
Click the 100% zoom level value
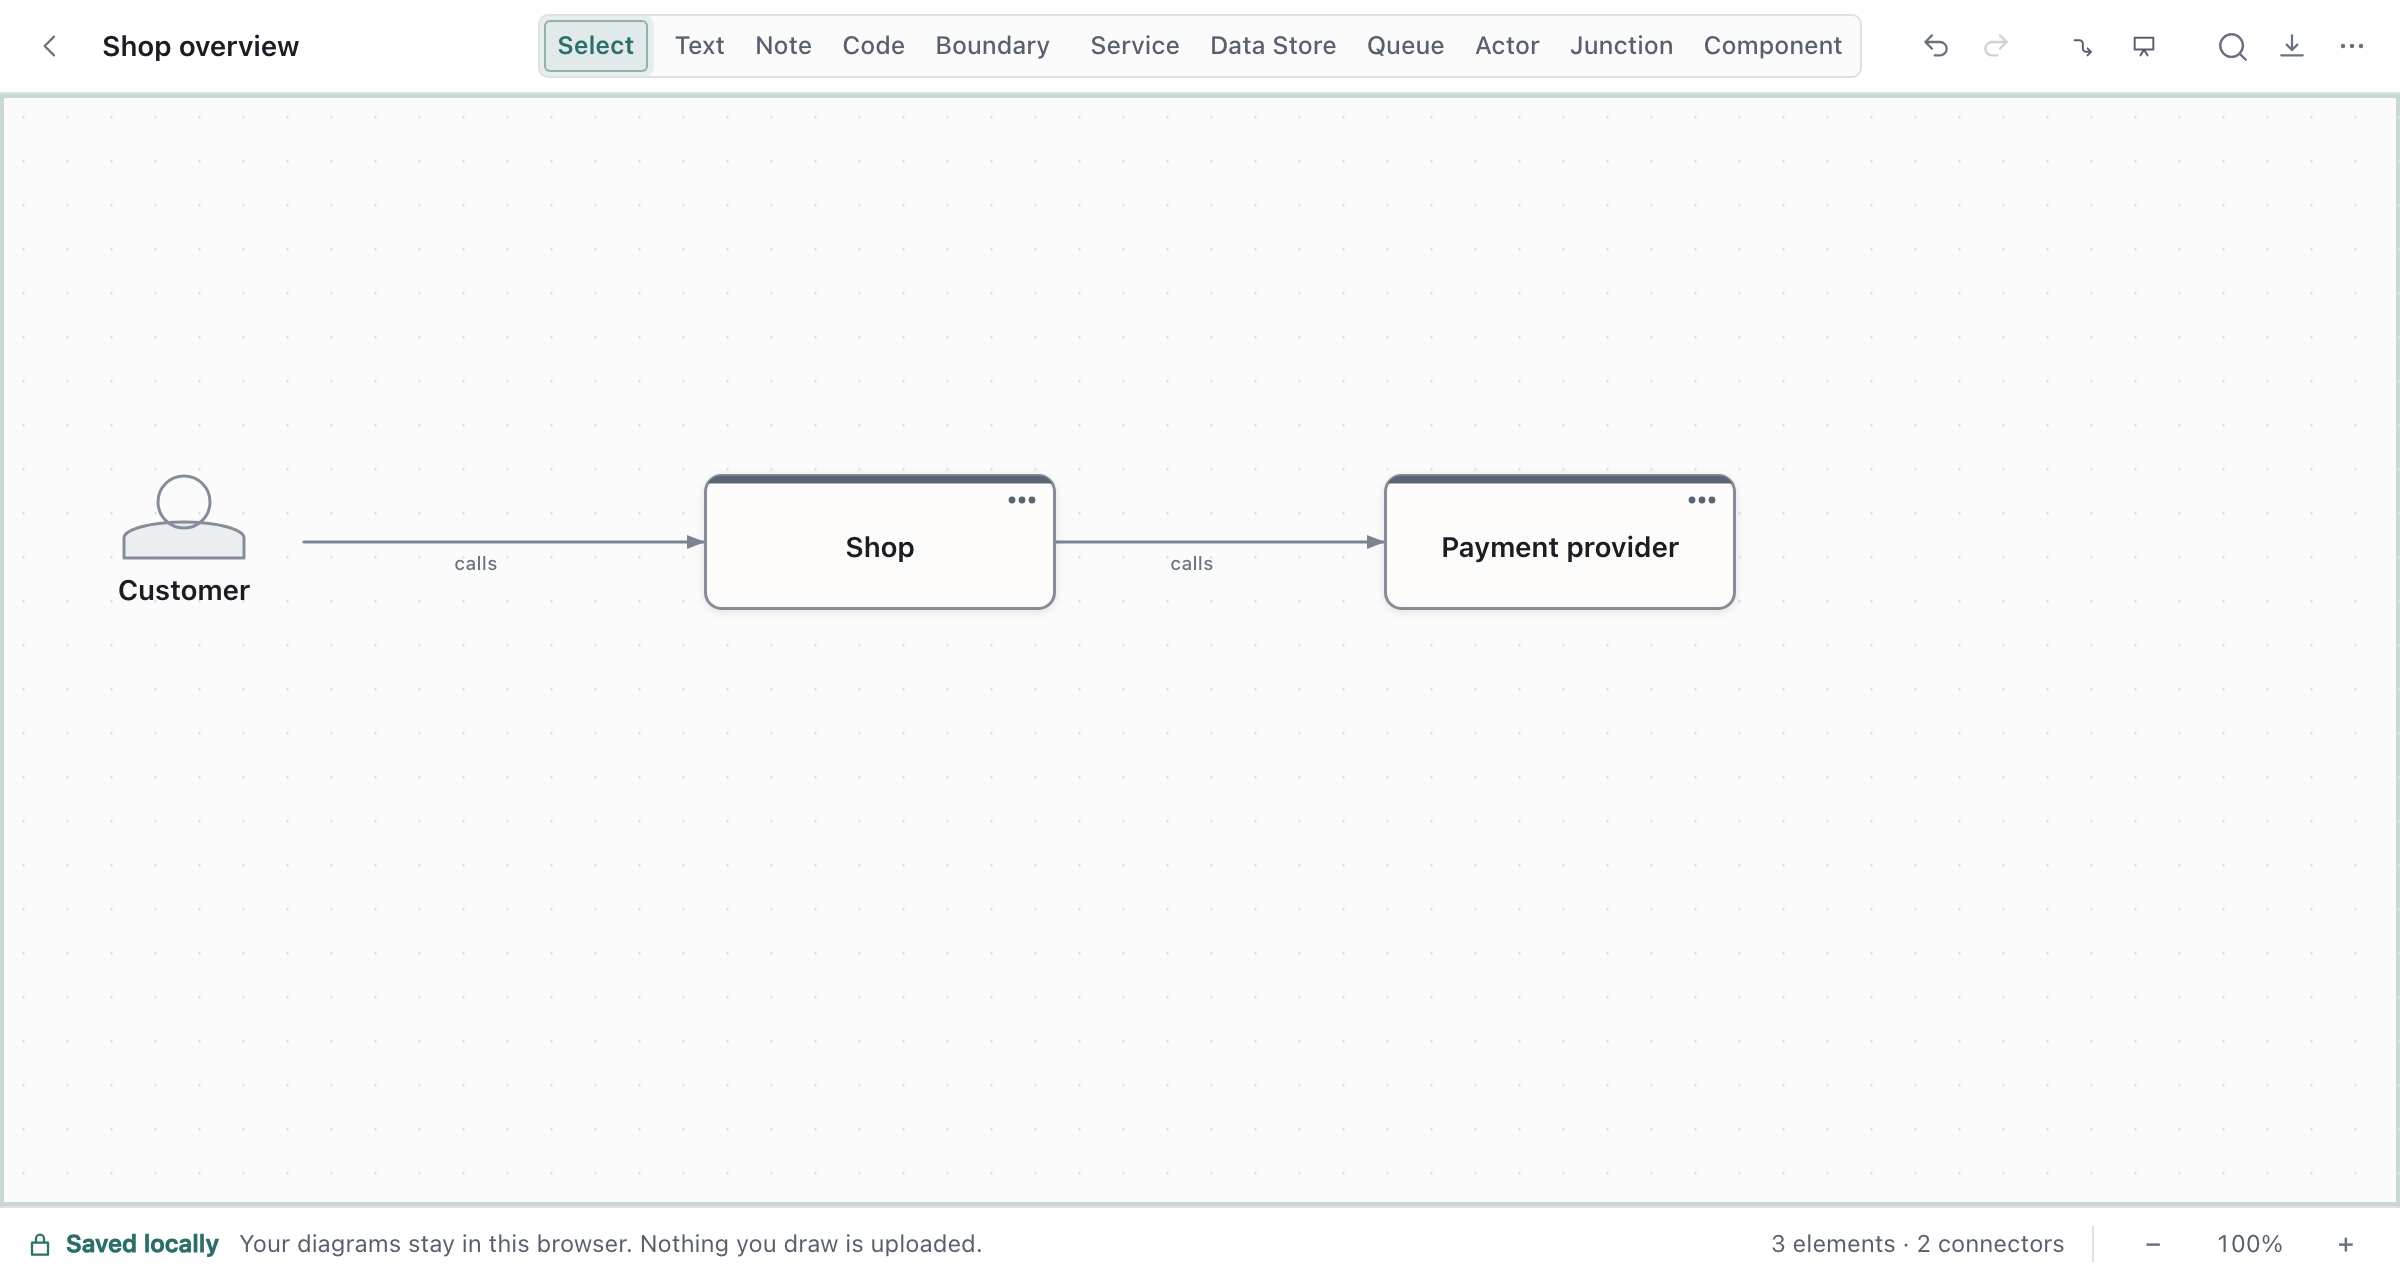(x=2250, y=1244)
